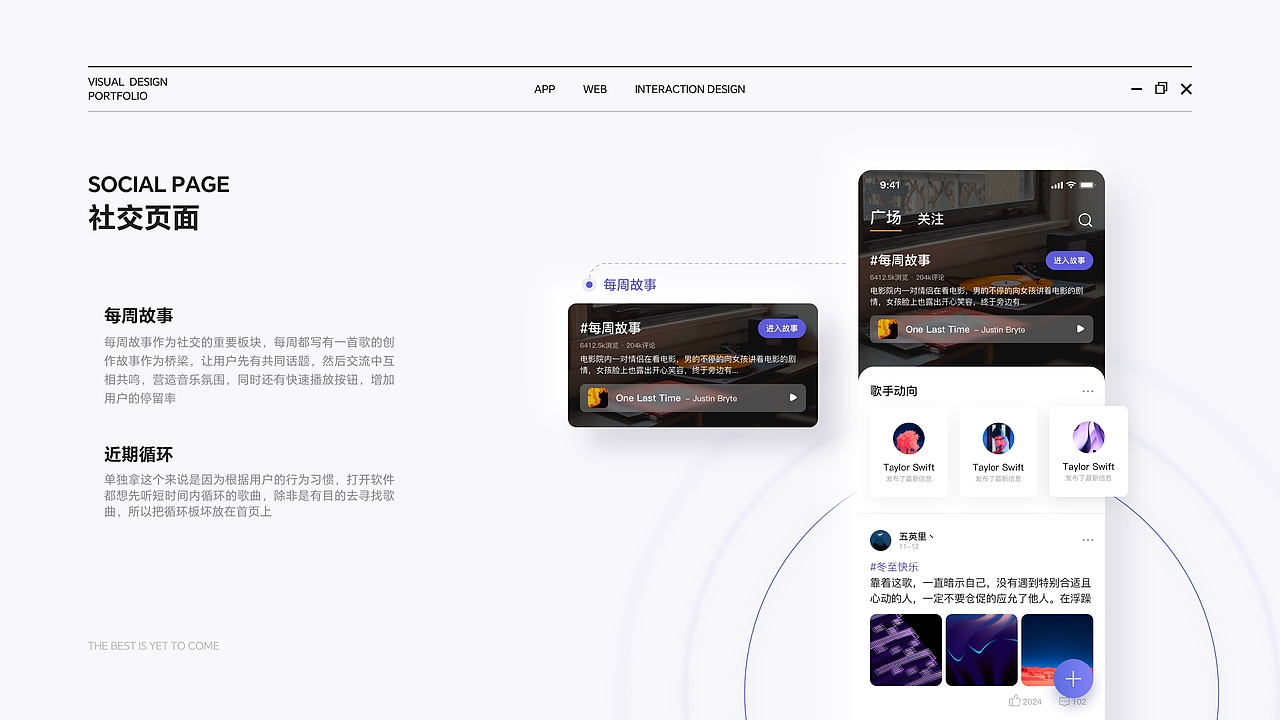
Task: Select the second Taylor Swift avatar, blue figure
Action: click(x=998, y=439)
